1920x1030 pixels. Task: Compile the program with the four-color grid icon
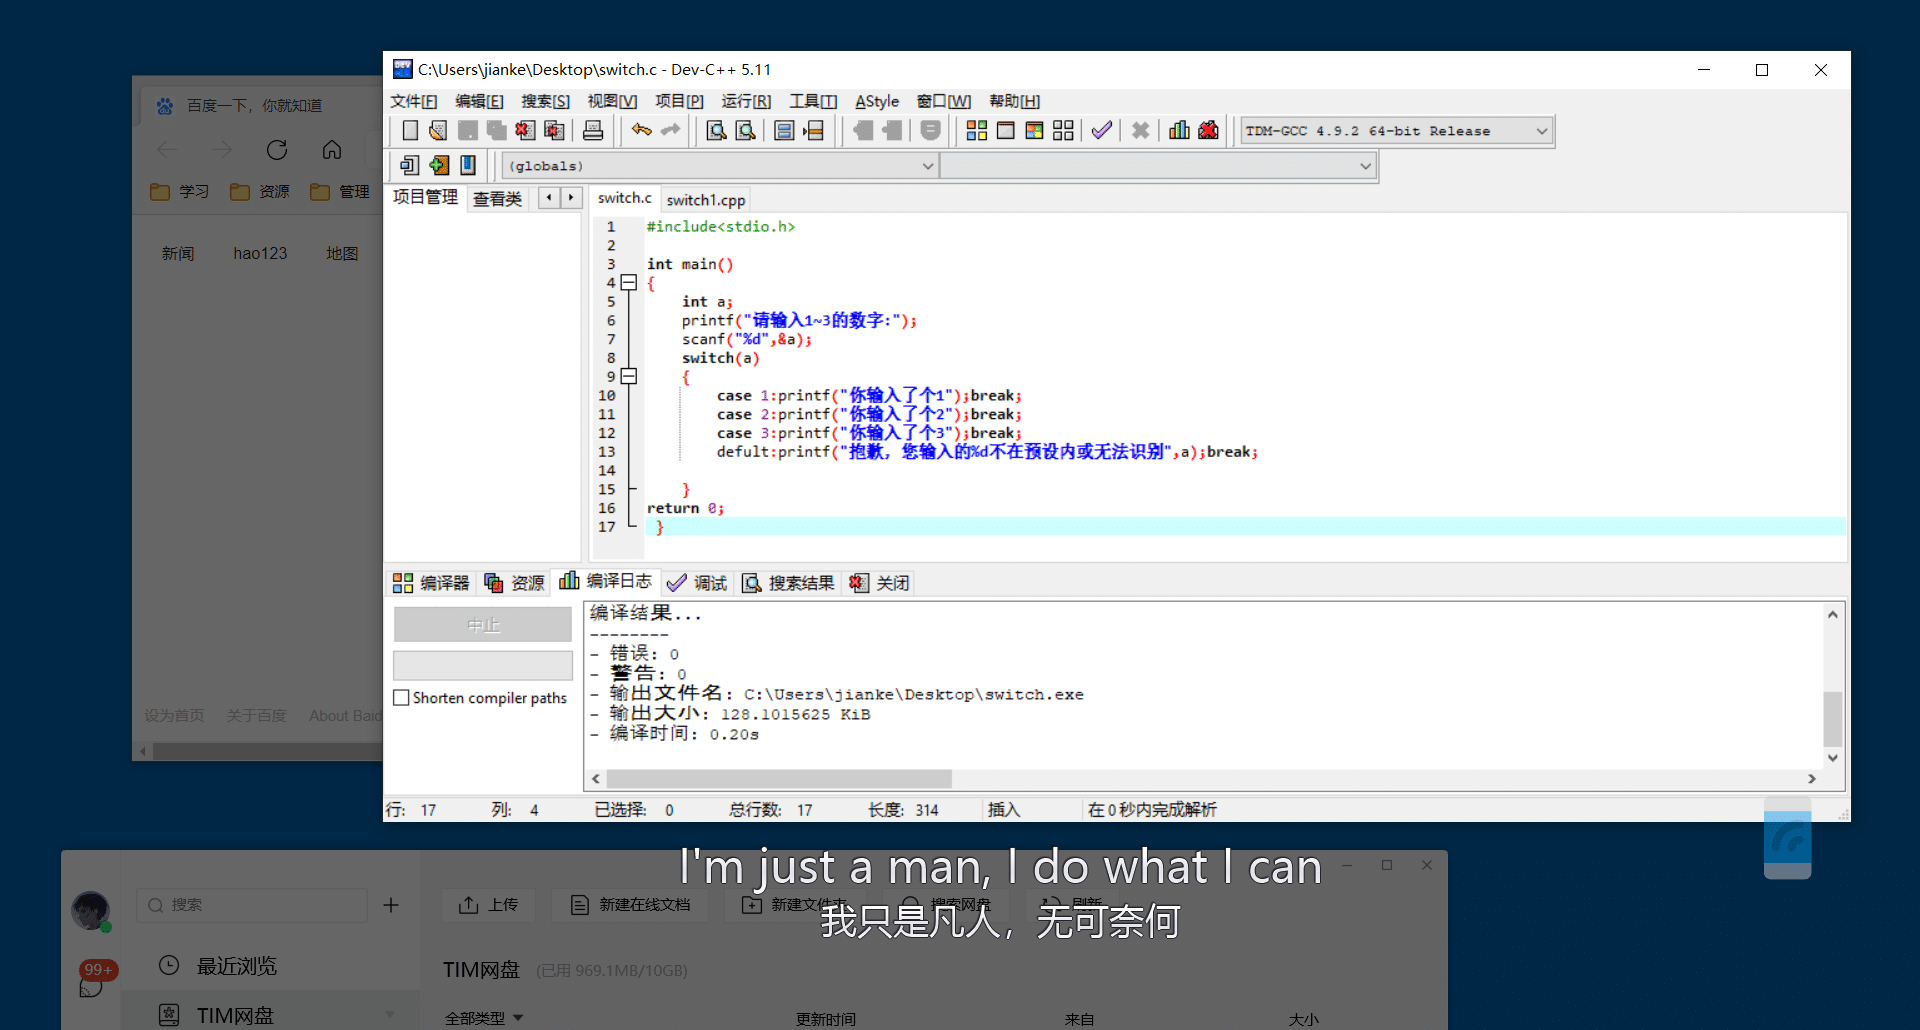[977, 130]
